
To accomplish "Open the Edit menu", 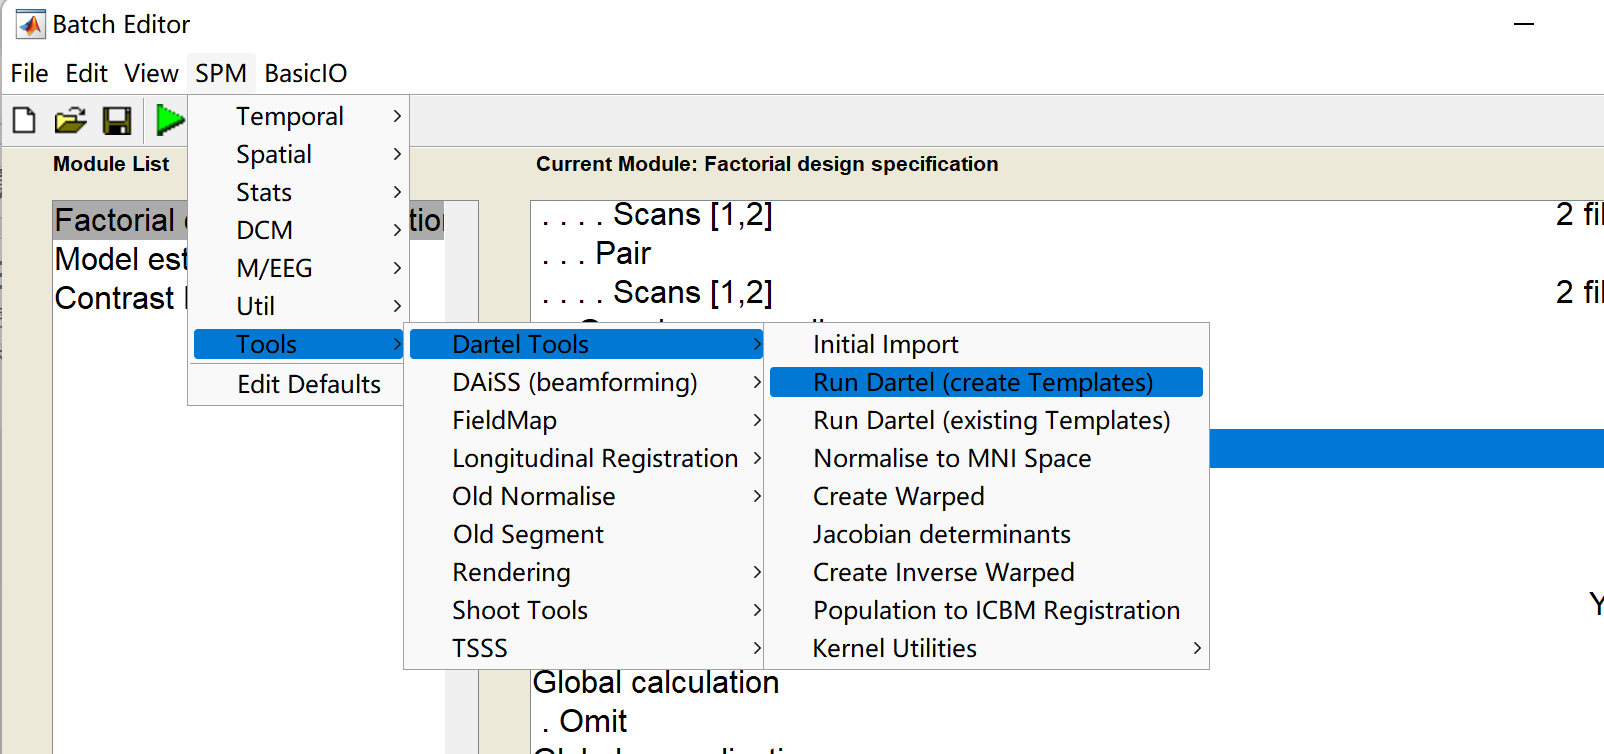I will click(x=86, y=73).
